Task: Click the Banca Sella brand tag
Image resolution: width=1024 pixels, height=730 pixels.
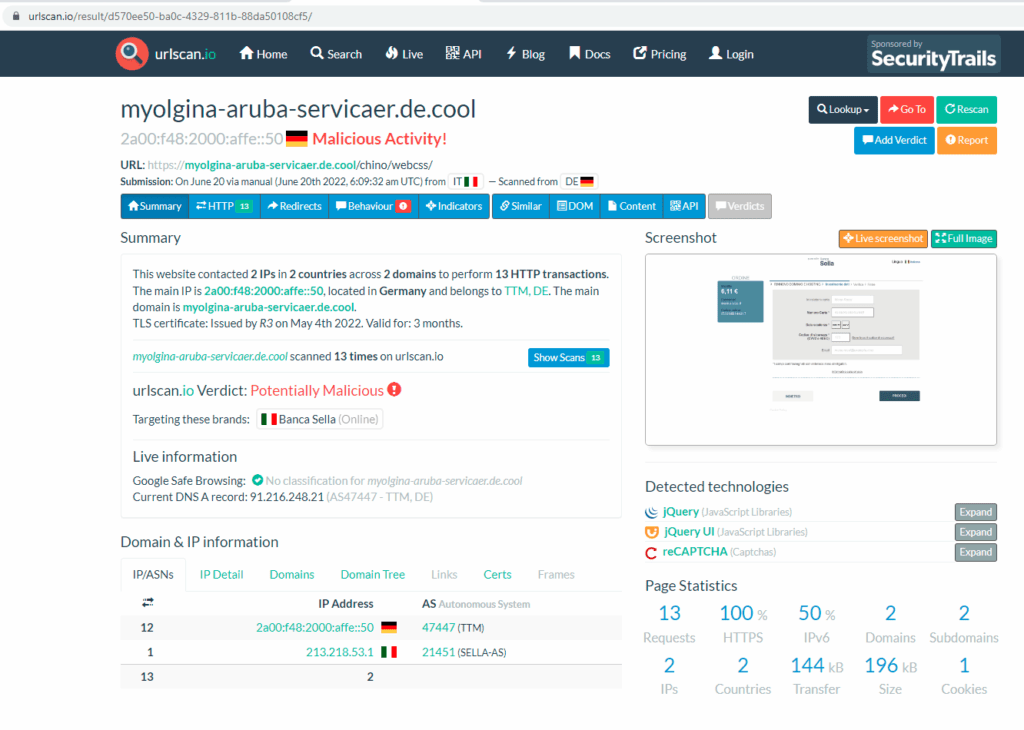Action: 320,419
